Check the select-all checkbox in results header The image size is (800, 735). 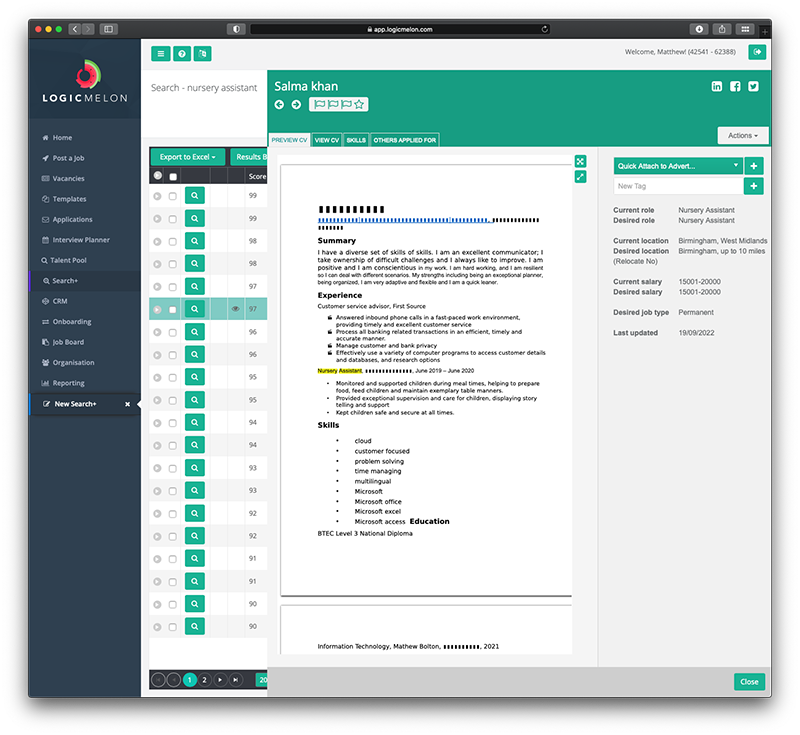pyautogui.click(x=172, y=175)
